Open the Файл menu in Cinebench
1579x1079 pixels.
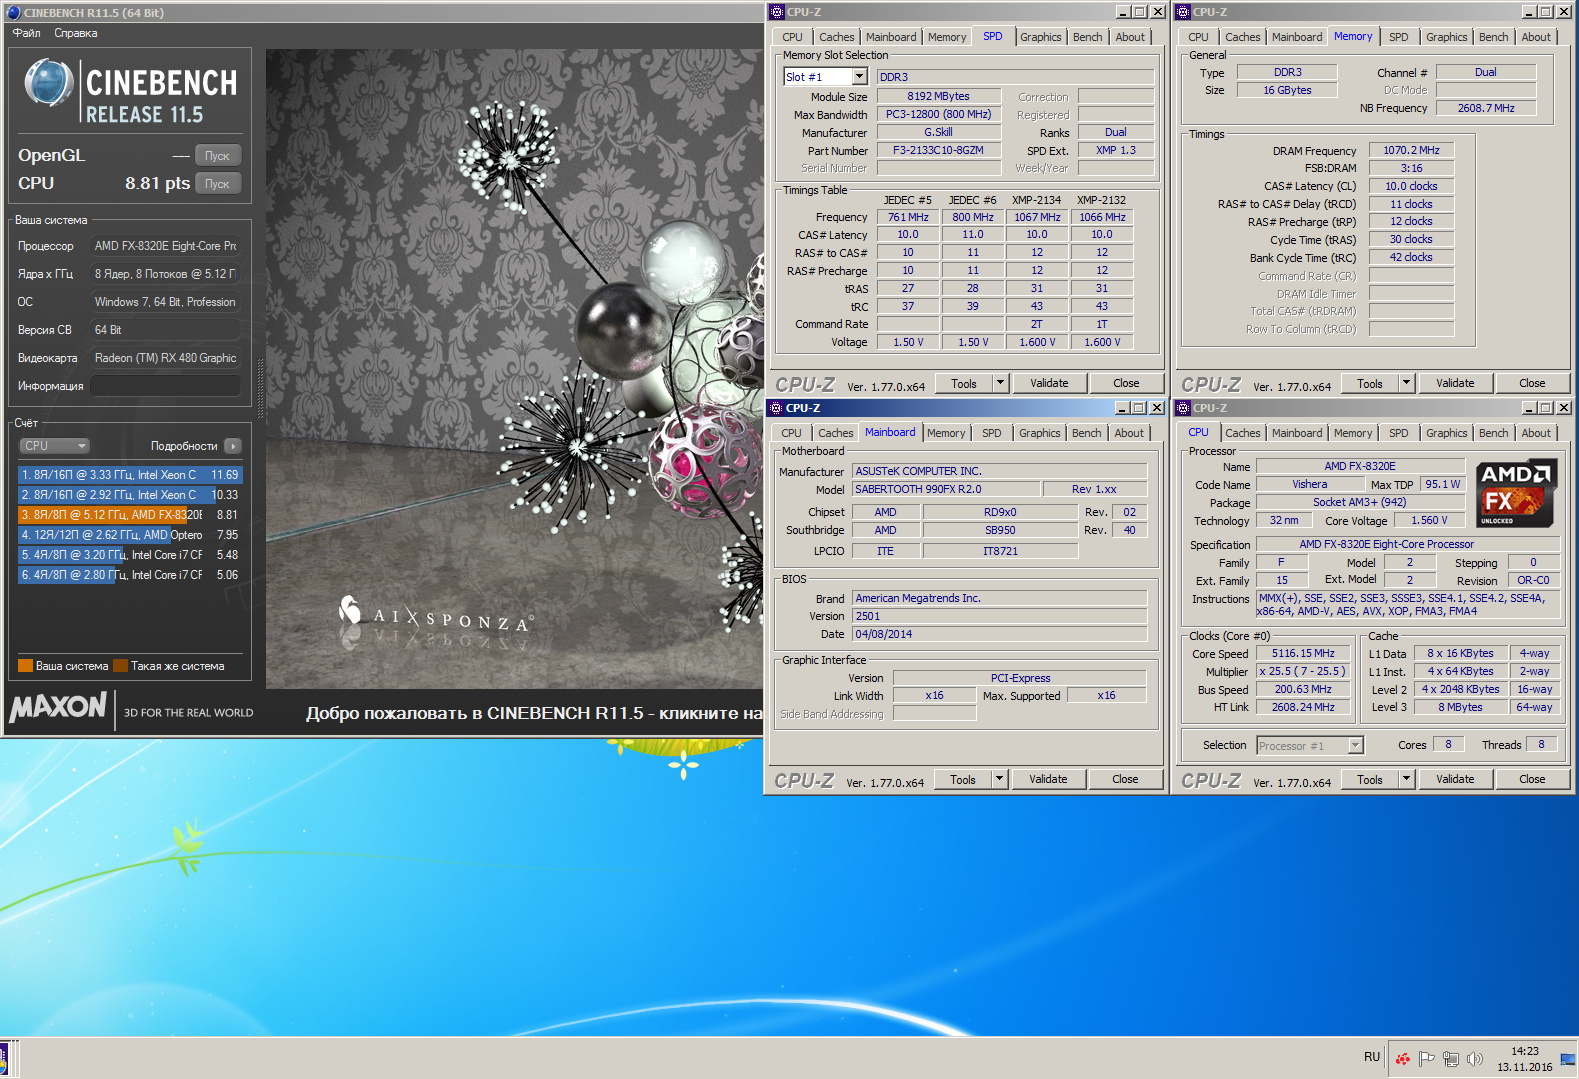tap(27, 33)
